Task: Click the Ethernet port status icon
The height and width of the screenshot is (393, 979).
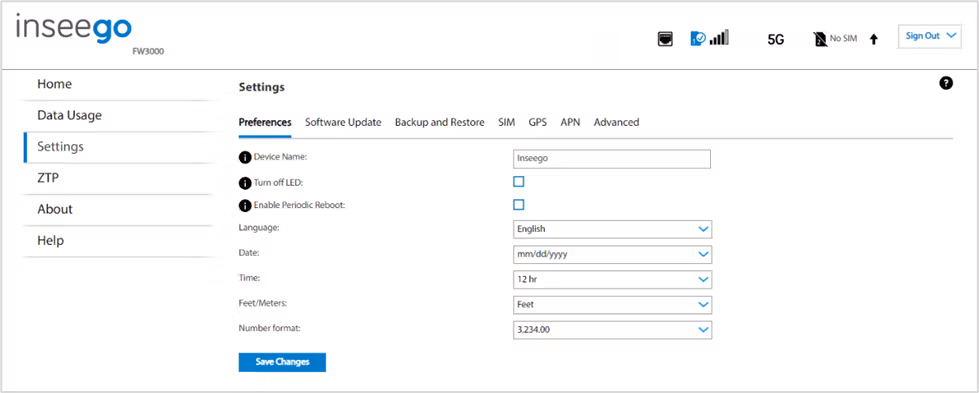Action: click(666, 39)
